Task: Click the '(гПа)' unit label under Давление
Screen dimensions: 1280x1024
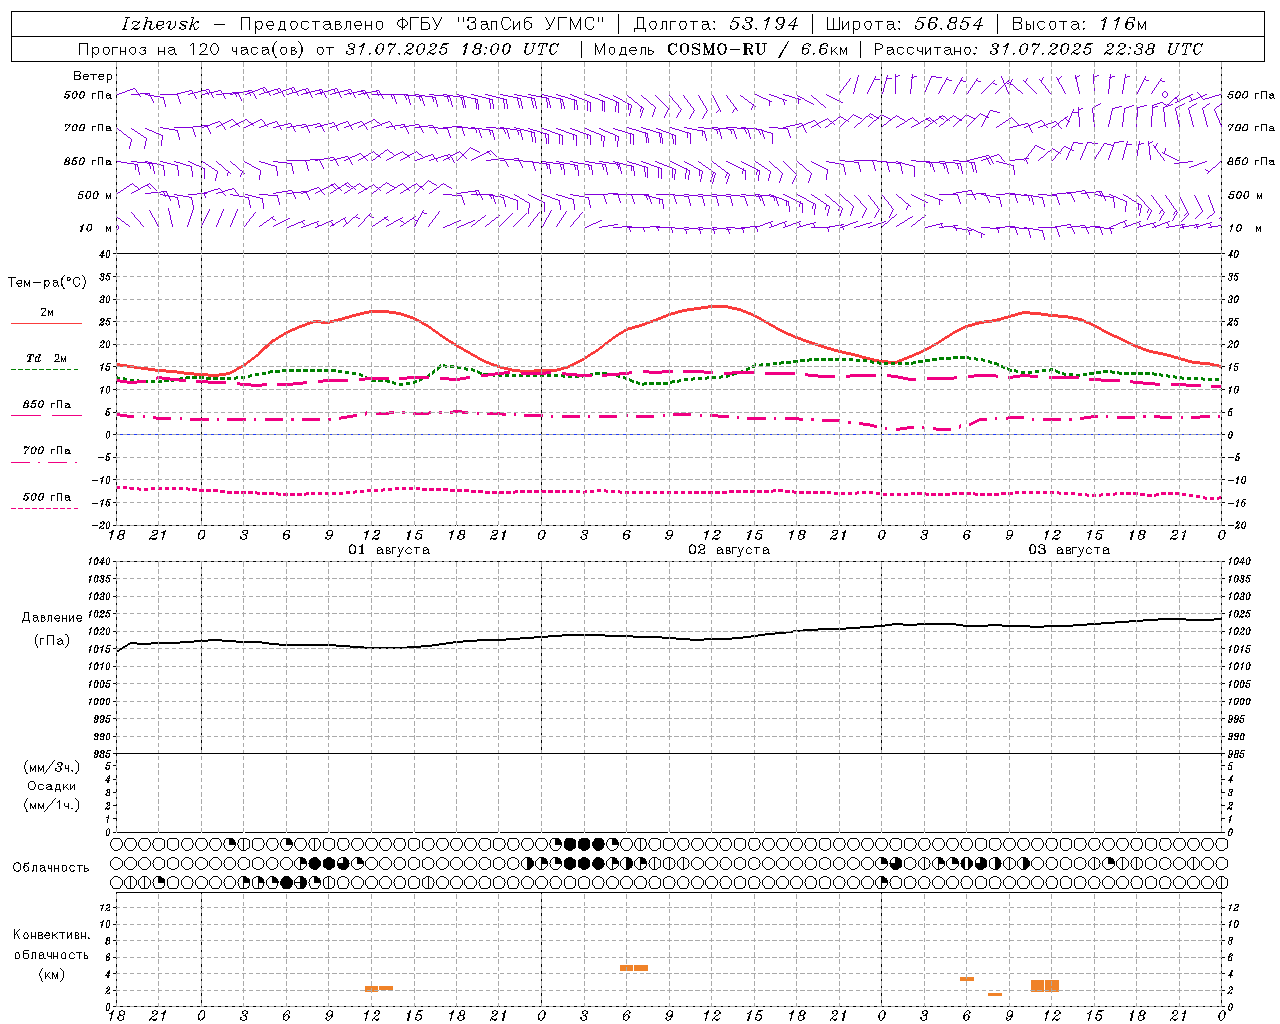Action: 52,641
